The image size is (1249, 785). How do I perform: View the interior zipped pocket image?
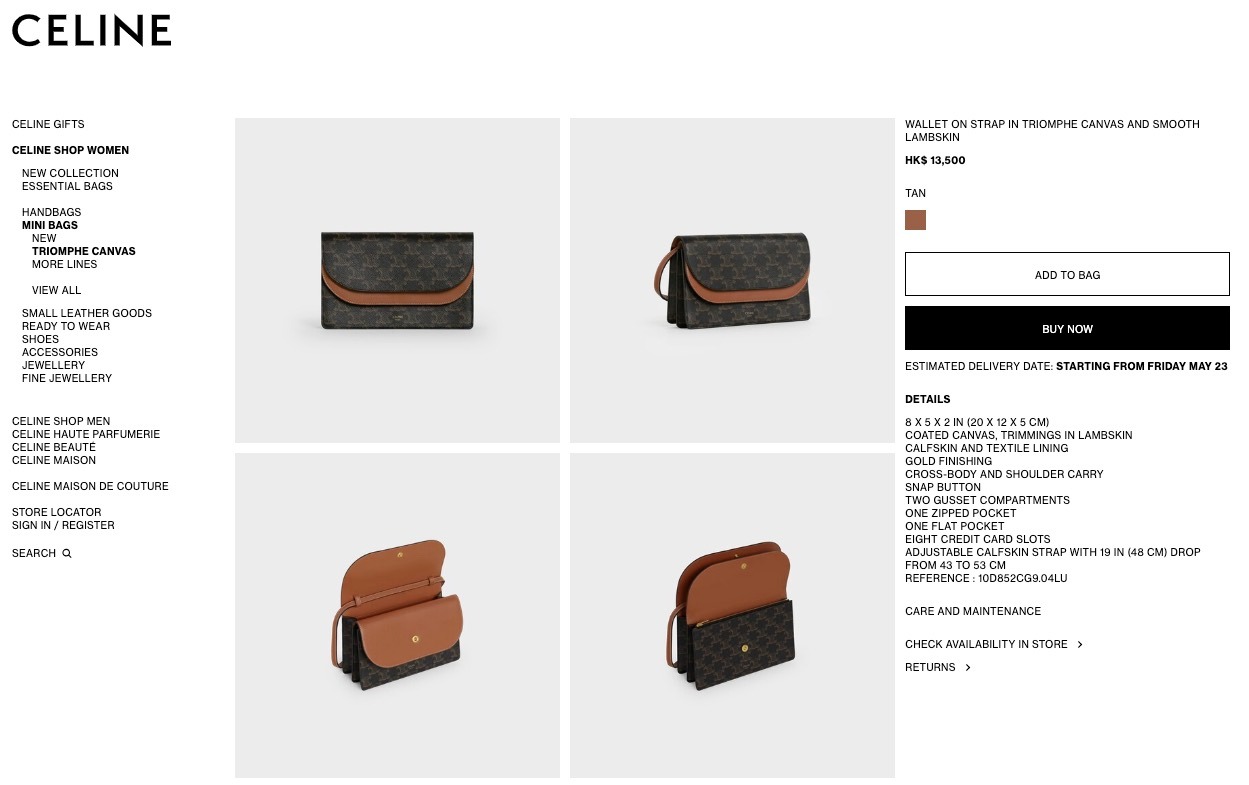[732, 615]
